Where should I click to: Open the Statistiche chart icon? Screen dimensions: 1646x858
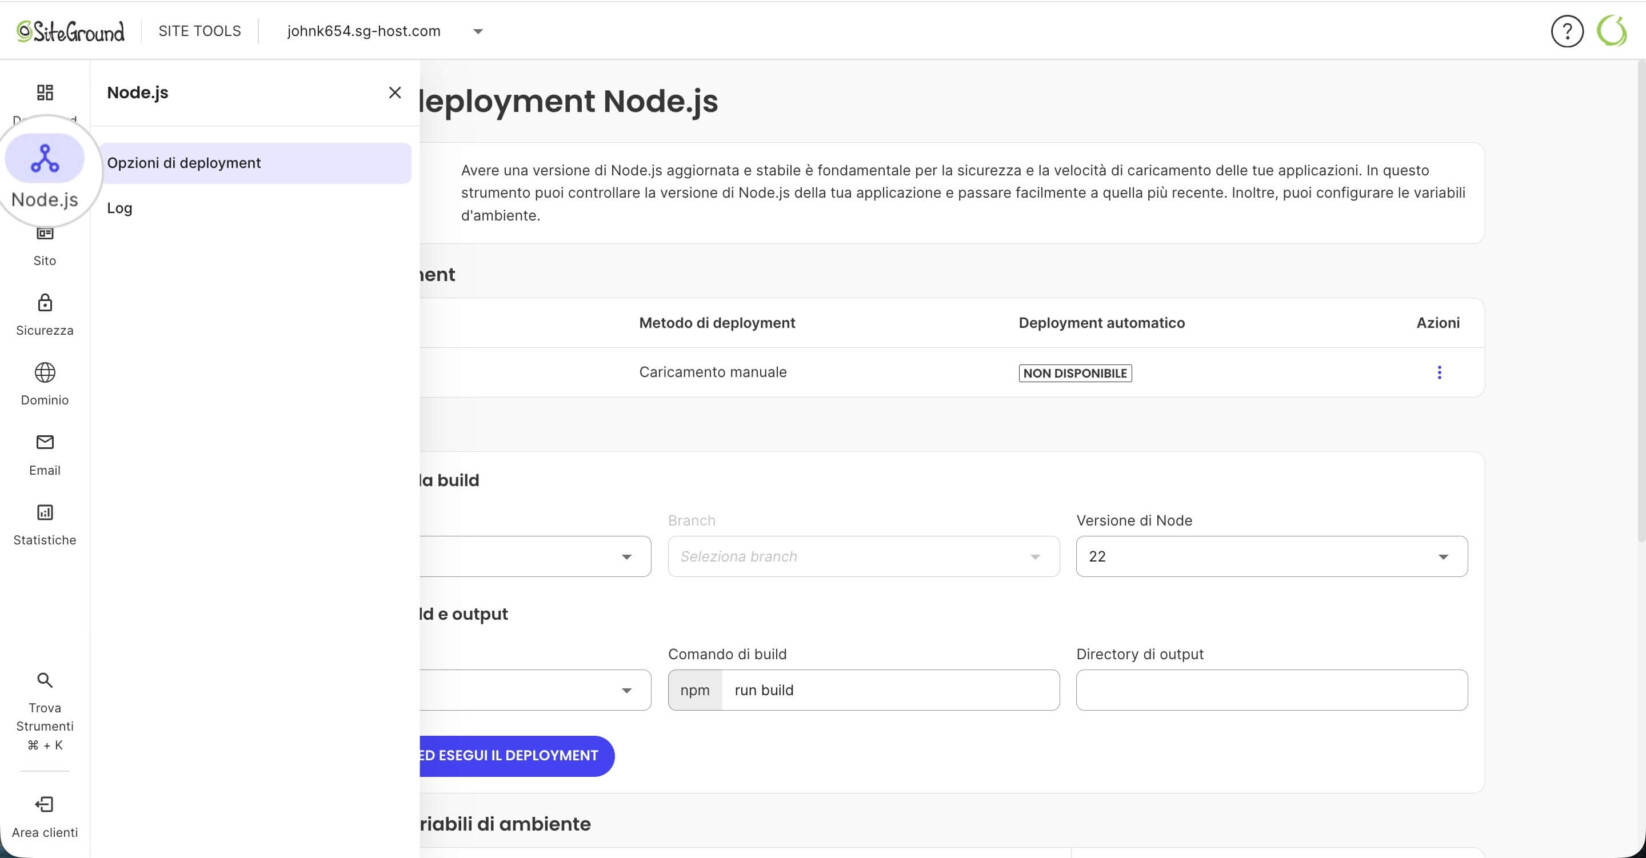click(45, 512)
